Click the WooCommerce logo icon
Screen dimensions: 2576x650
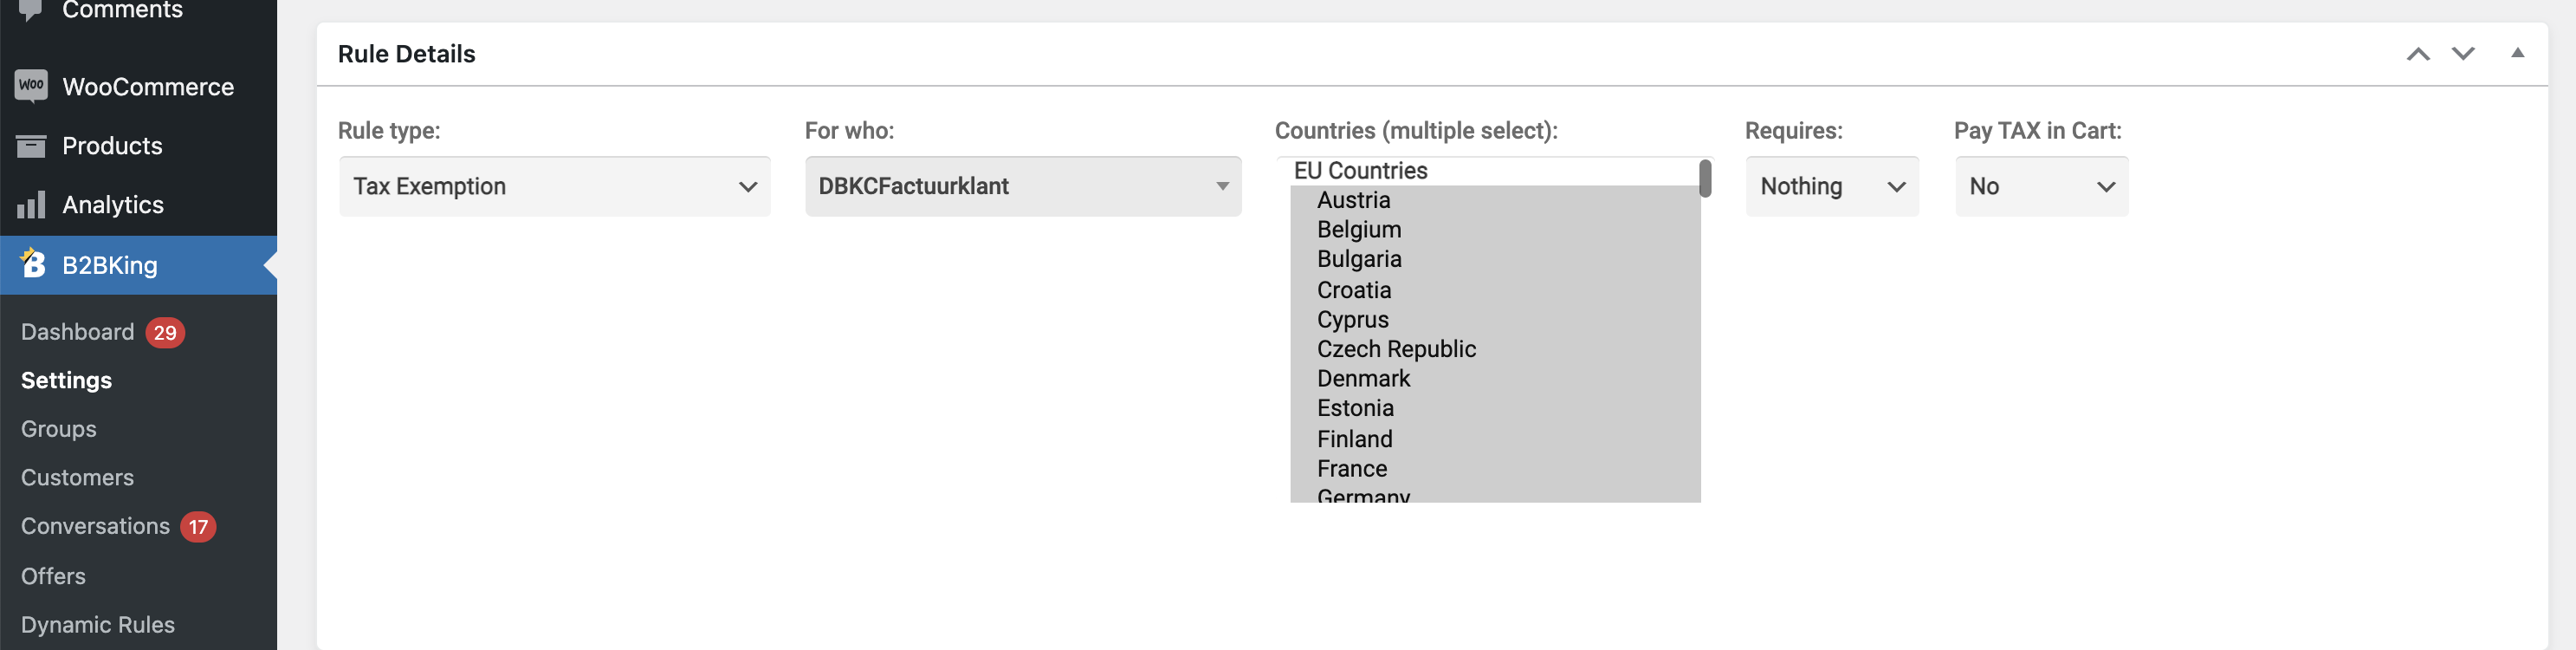tap(31, 86)
